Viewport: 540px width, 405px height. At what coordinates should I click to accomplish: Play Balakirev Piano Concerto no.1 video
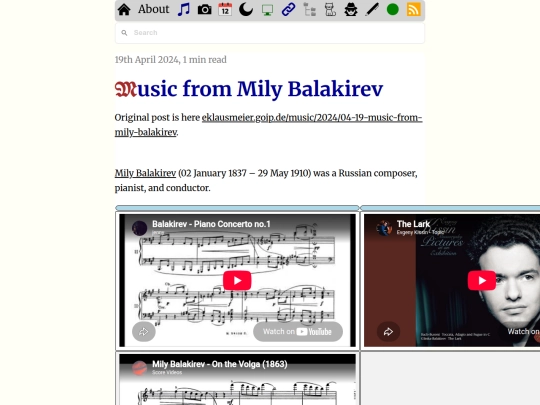[x=237, y=280]
